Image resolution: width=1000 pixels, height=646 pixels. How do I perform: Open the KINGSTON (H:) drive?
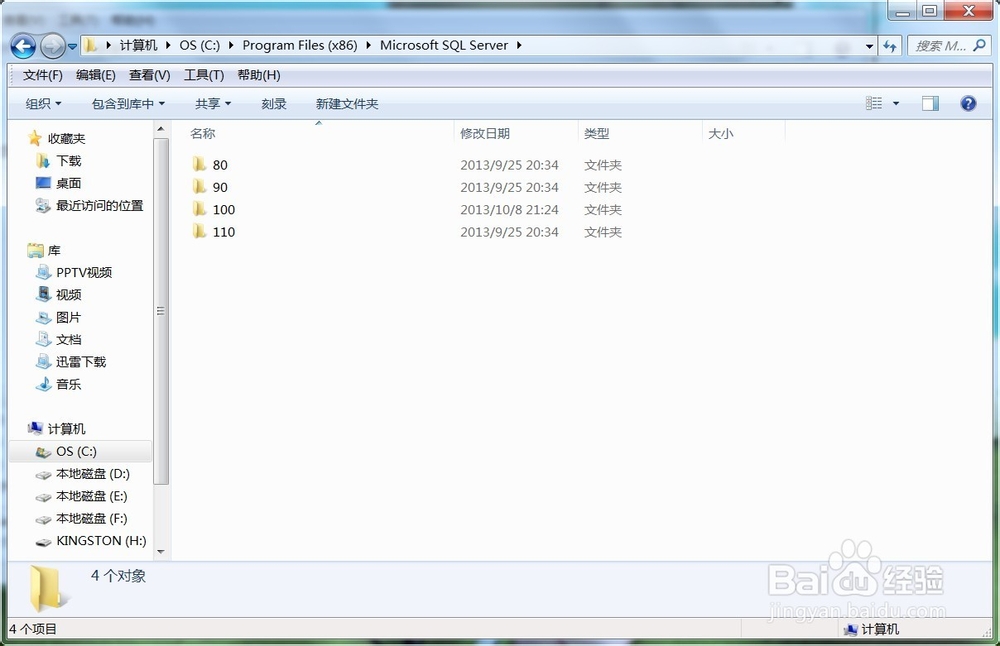tap(101, 541)
